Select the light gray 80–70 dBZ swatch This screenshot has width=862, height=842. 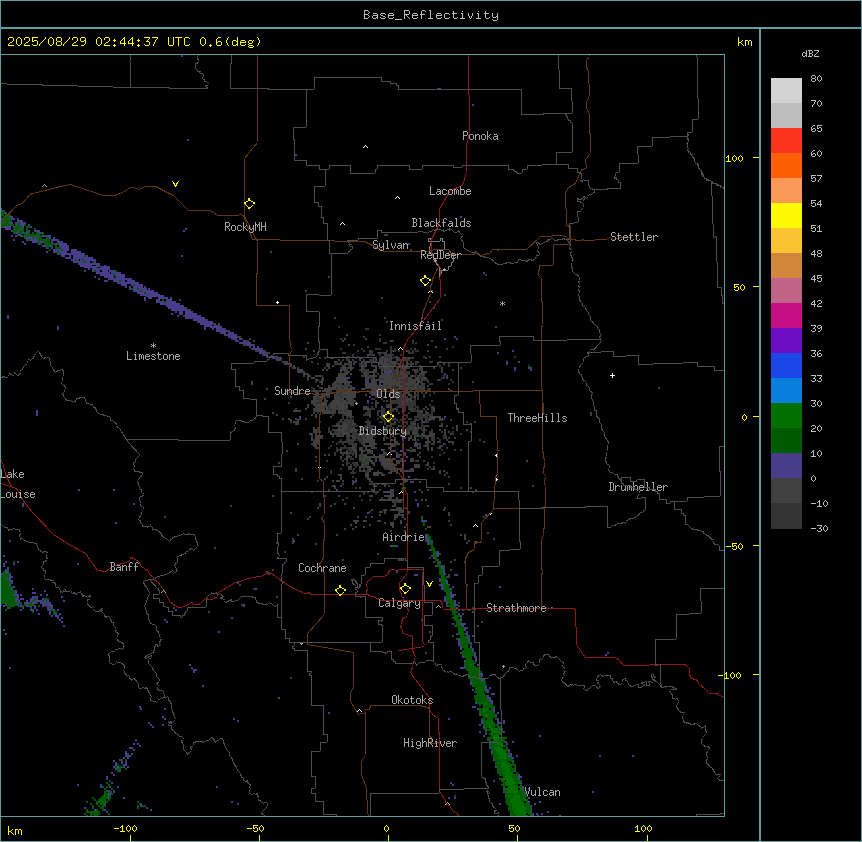tap(786, 91)
